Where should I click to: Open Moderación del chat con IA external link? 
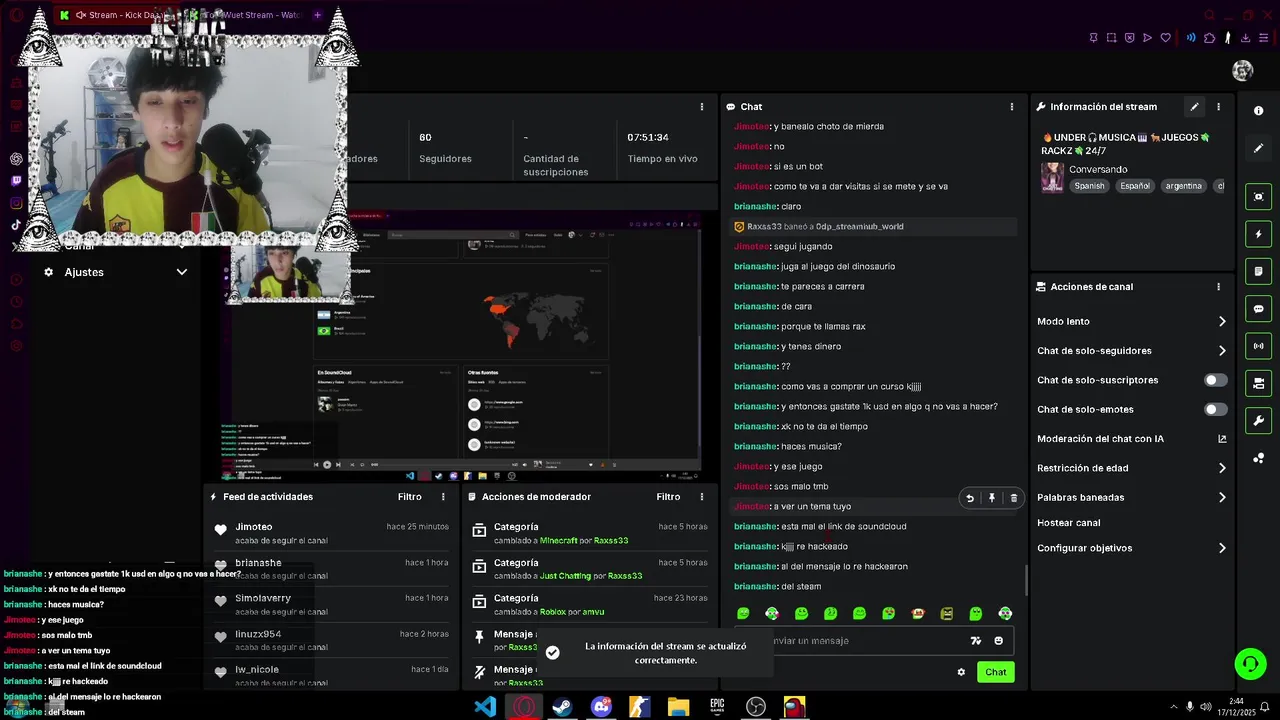(1222, 439)
